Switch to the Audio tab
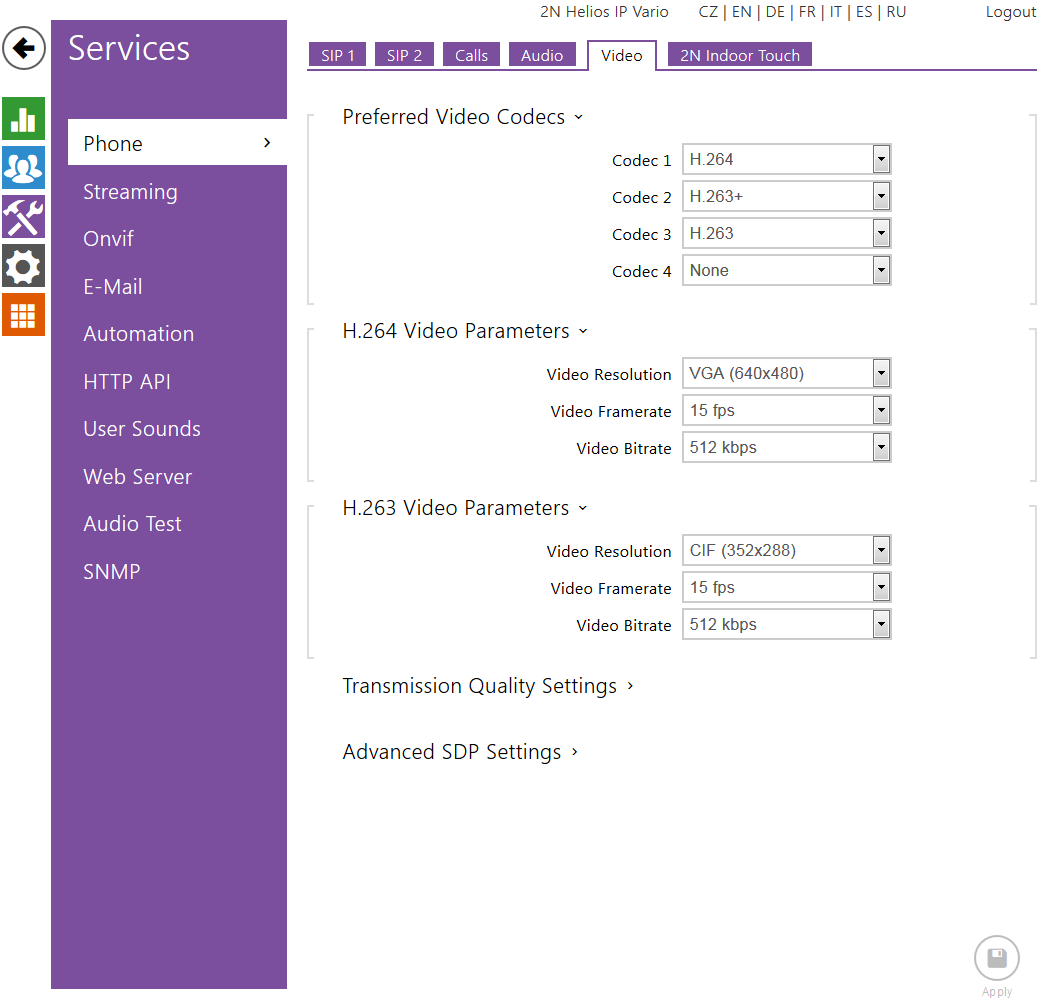The image size is (1042, 1003). [542, 56]
